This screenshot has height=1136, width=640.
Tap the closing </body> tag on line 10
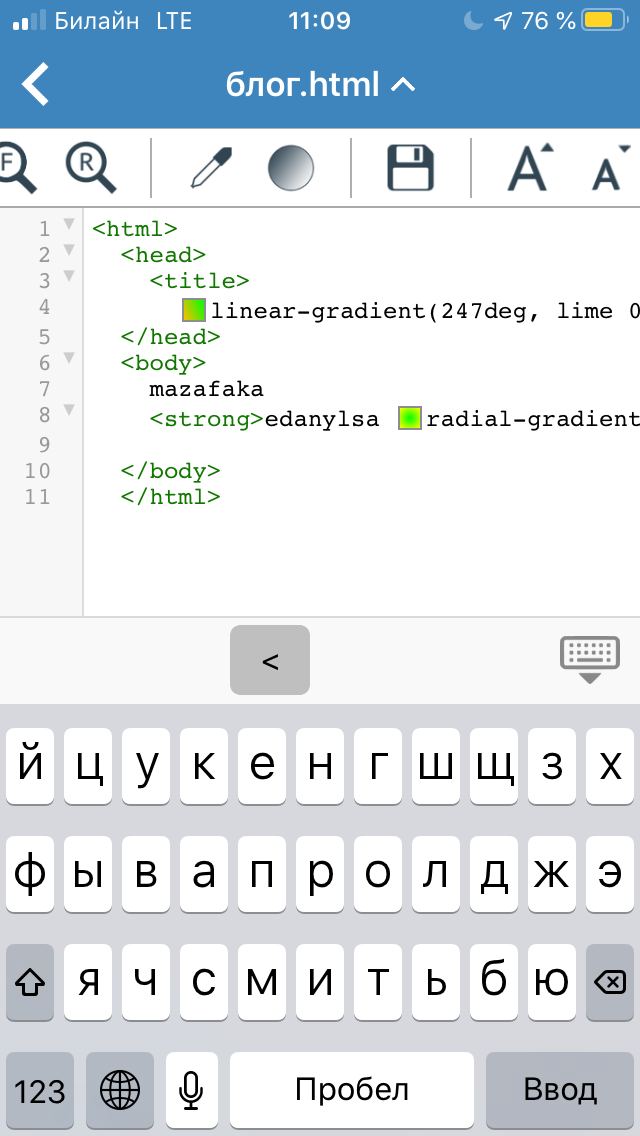170,471
